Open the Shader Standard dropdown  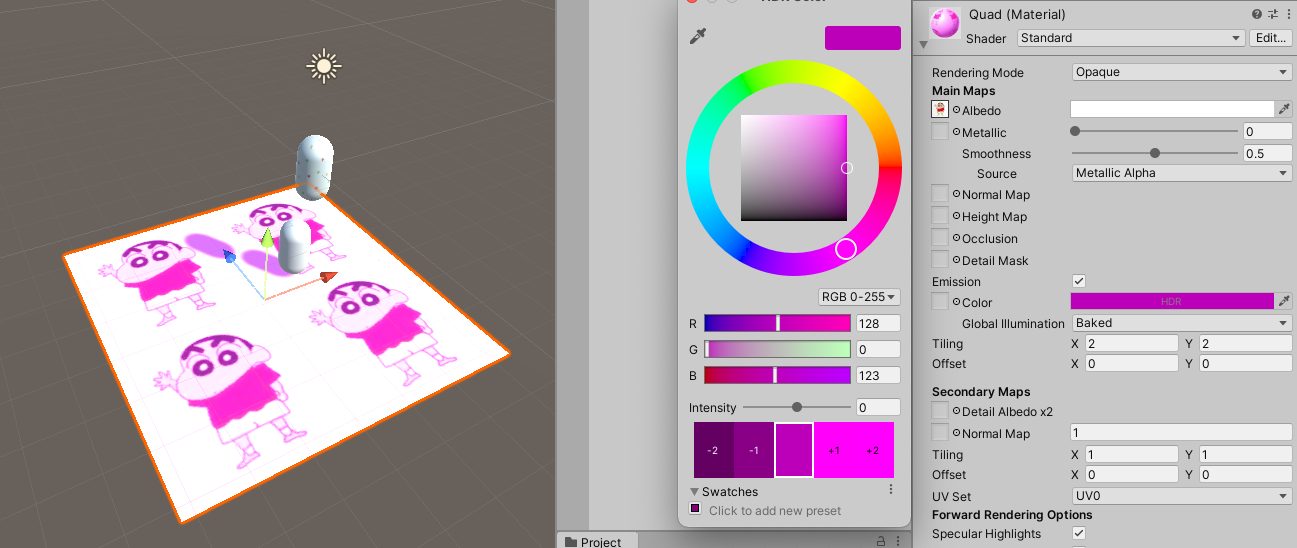point(1130,38)
